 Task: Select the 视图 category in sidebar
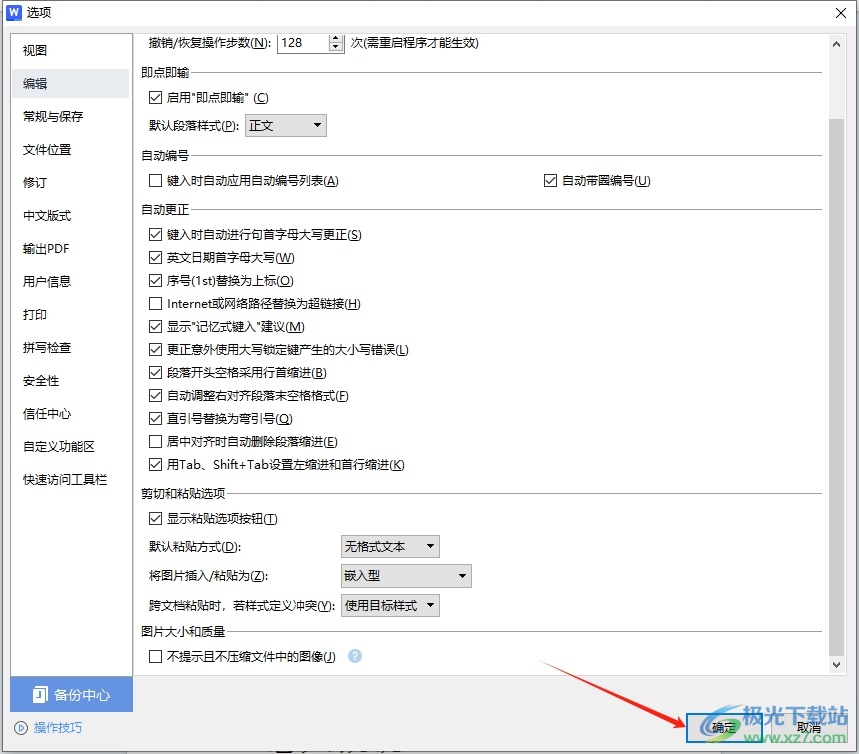[70, 50]
